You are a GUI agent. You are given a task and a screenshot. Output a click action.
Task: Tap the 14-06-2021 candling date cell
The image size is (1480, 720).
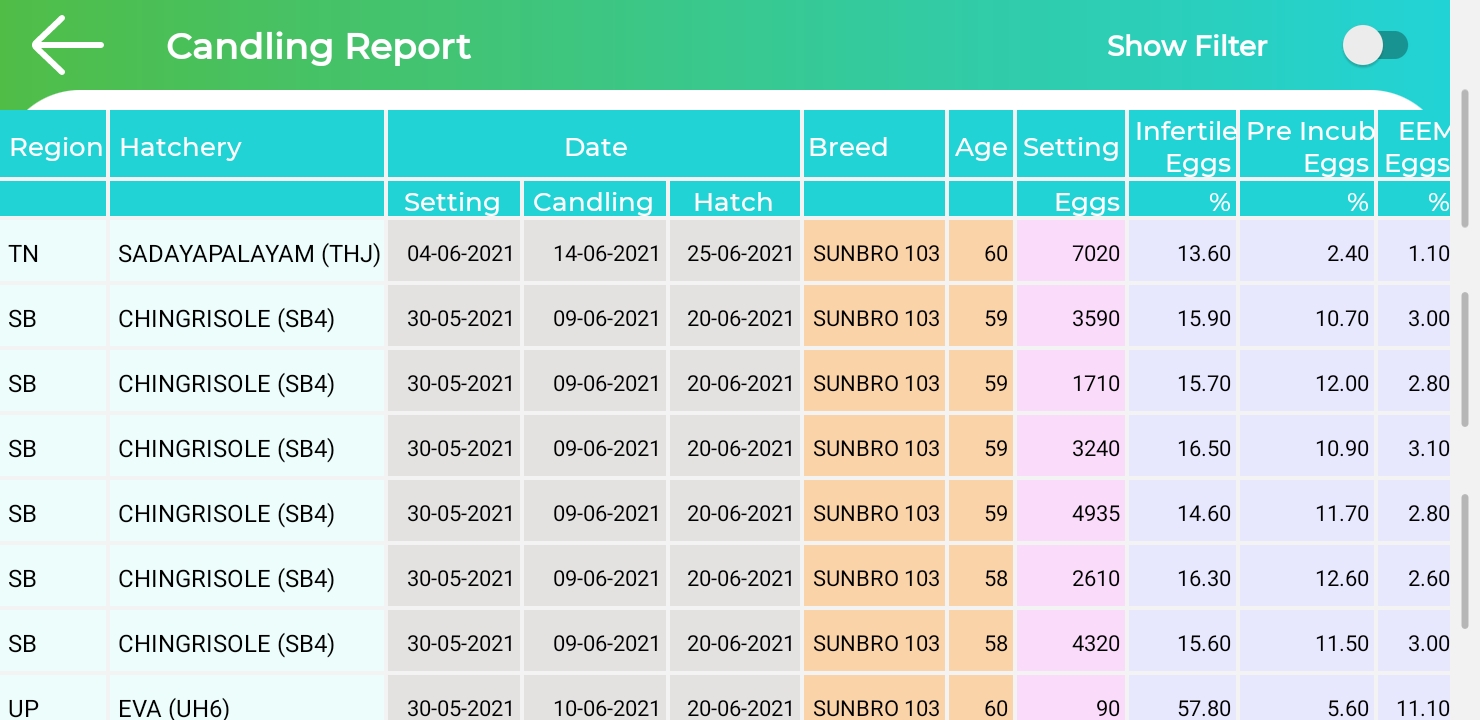tap(606, 254)
